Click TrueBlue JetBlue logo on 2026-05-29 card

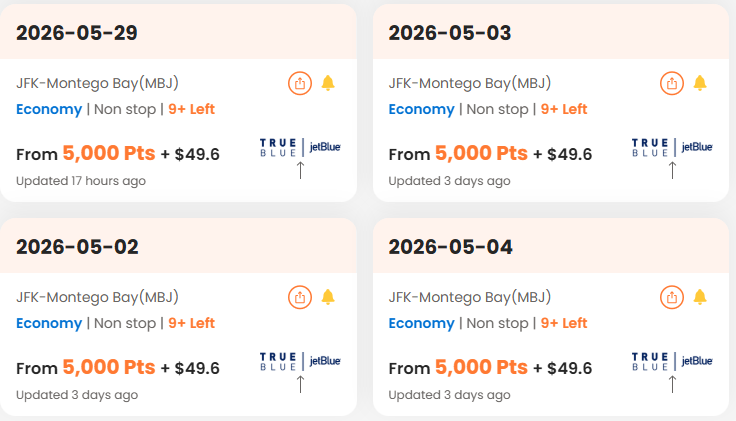click(x=300, y=147)
